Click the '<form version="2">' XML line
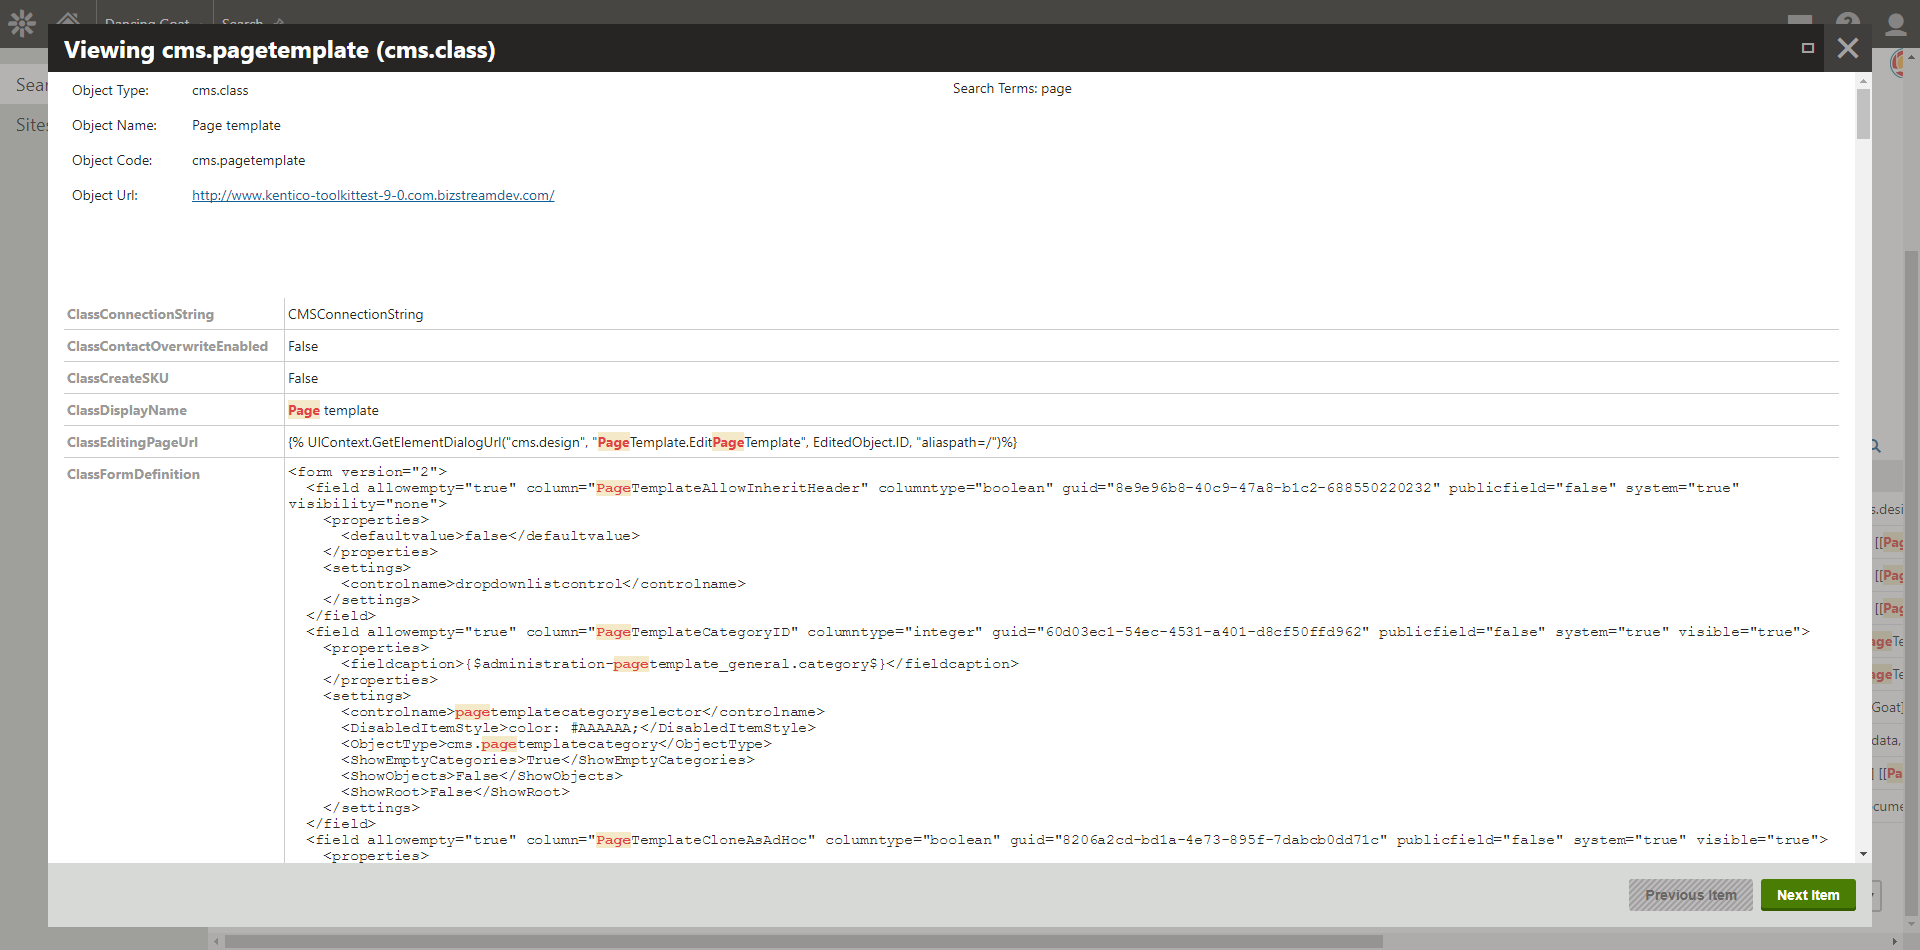The image size is (1920, 950). pyautogui.click(x=367, y=472)
